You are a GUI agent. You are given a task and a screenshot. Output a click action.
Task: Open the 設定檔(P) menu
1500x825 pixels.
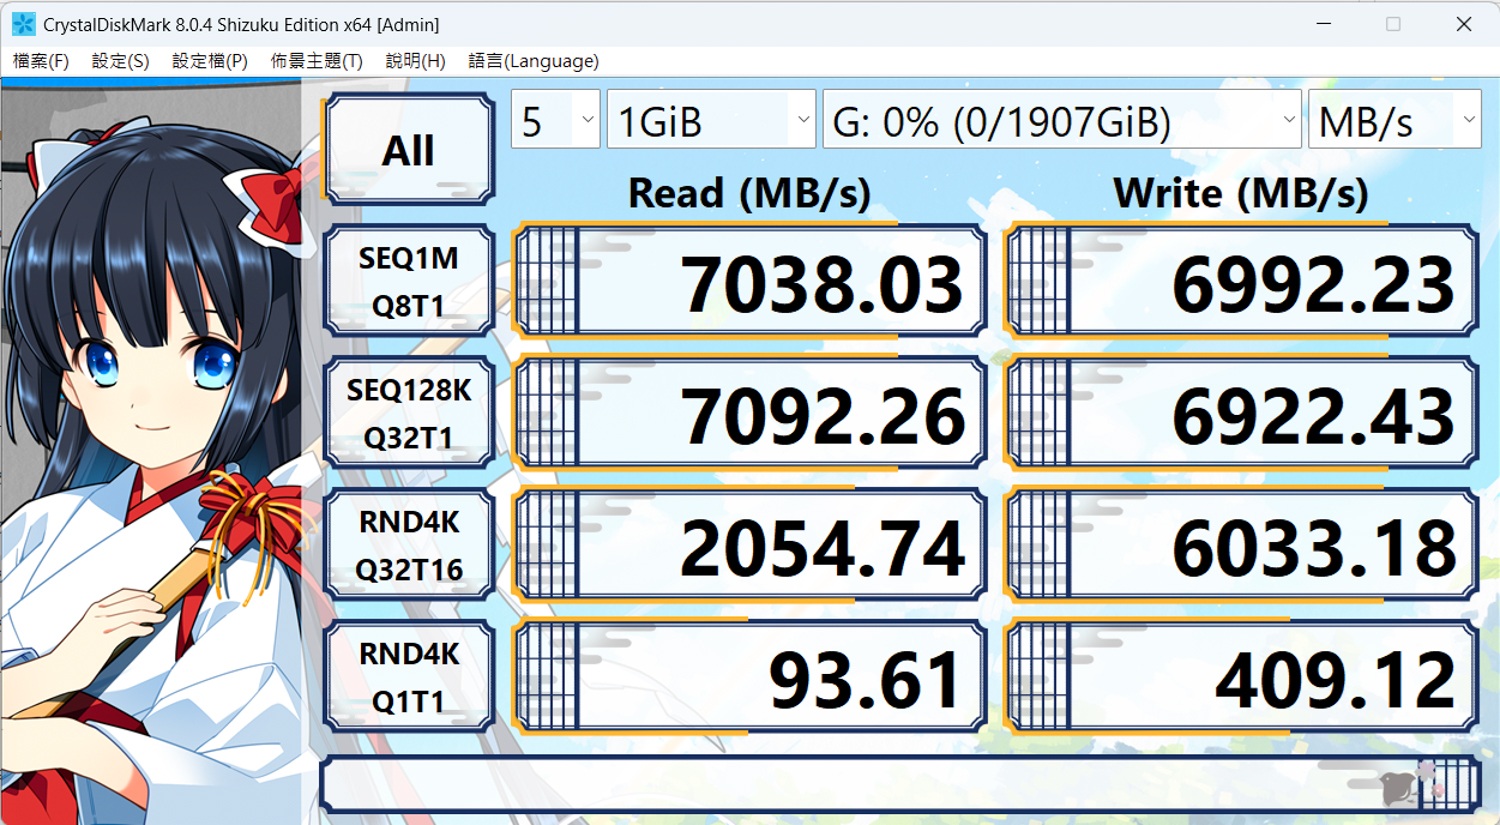[x=210, y=61]
